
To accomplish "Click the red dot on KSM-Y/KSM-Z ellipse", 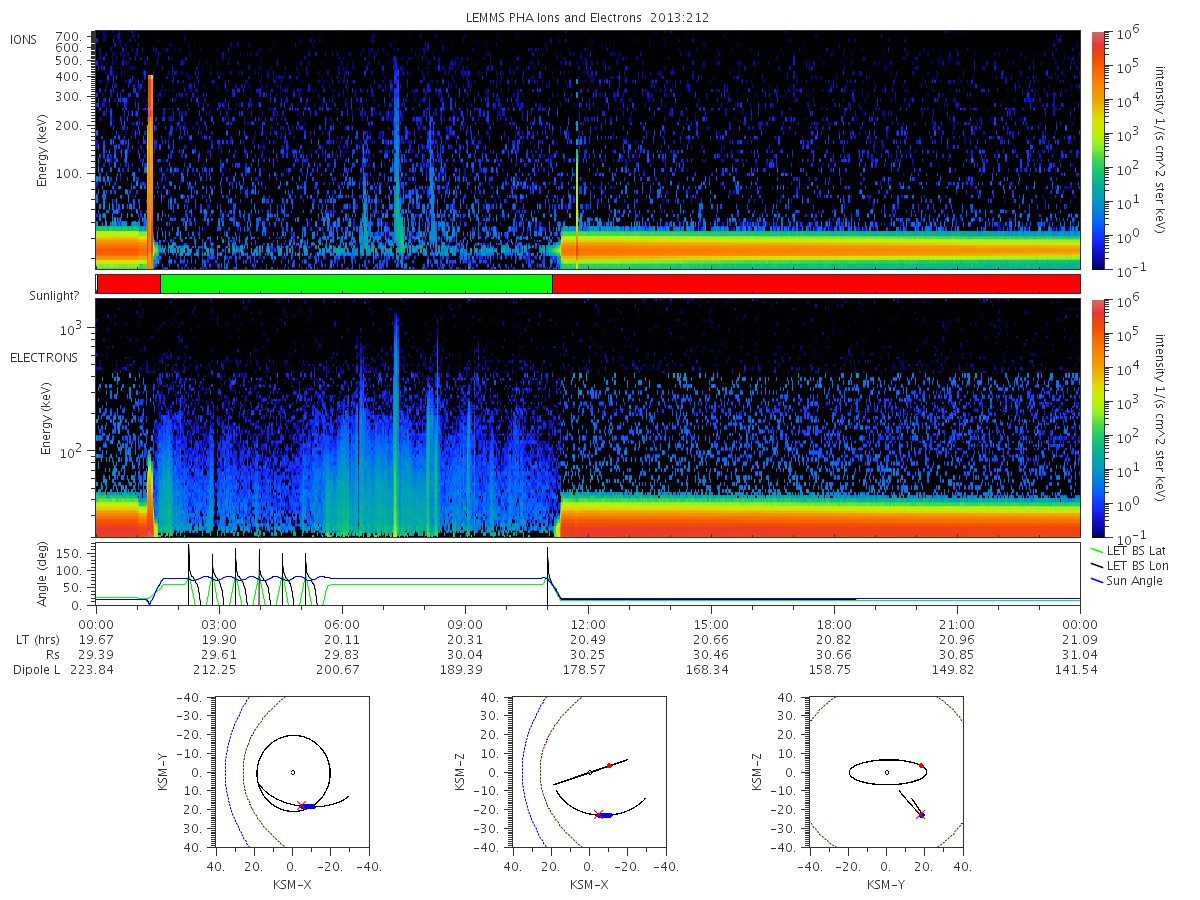I will [x=922, y=765].
